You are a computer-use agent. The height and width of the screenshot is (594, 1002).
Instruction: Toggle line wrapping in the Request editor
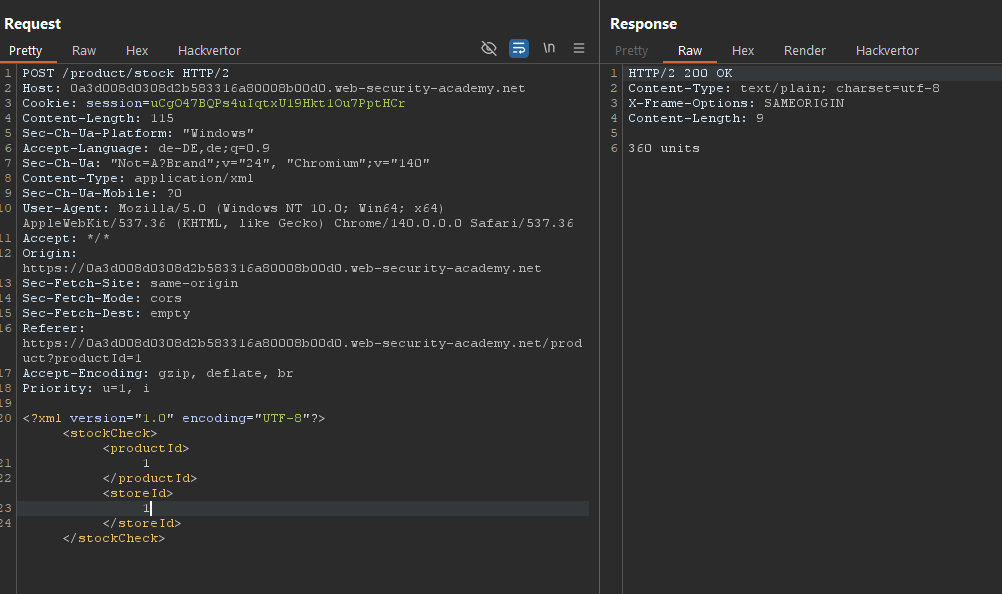pos(518,48)
